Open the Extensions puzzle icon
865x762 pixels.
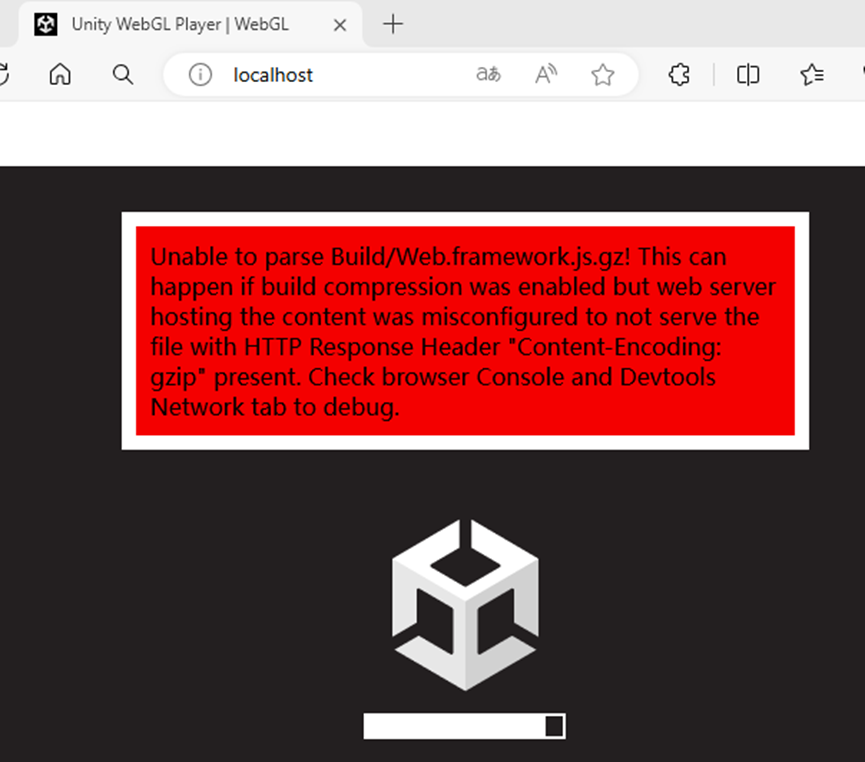679,74
